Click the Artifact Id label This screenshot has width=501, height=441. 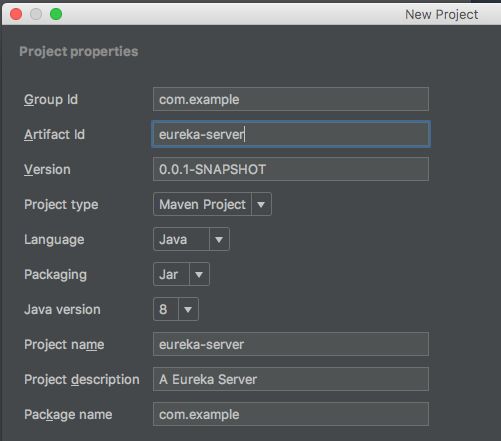(54, 135)
